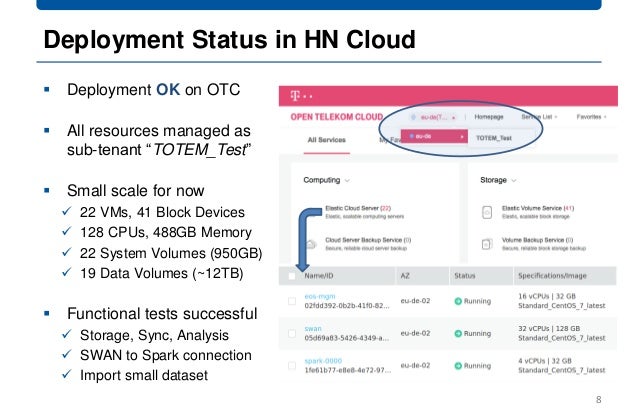The width and height of the screenshot is (638, 415).
Task: Expand the Favorites dropdown
Action: [591, 117]
